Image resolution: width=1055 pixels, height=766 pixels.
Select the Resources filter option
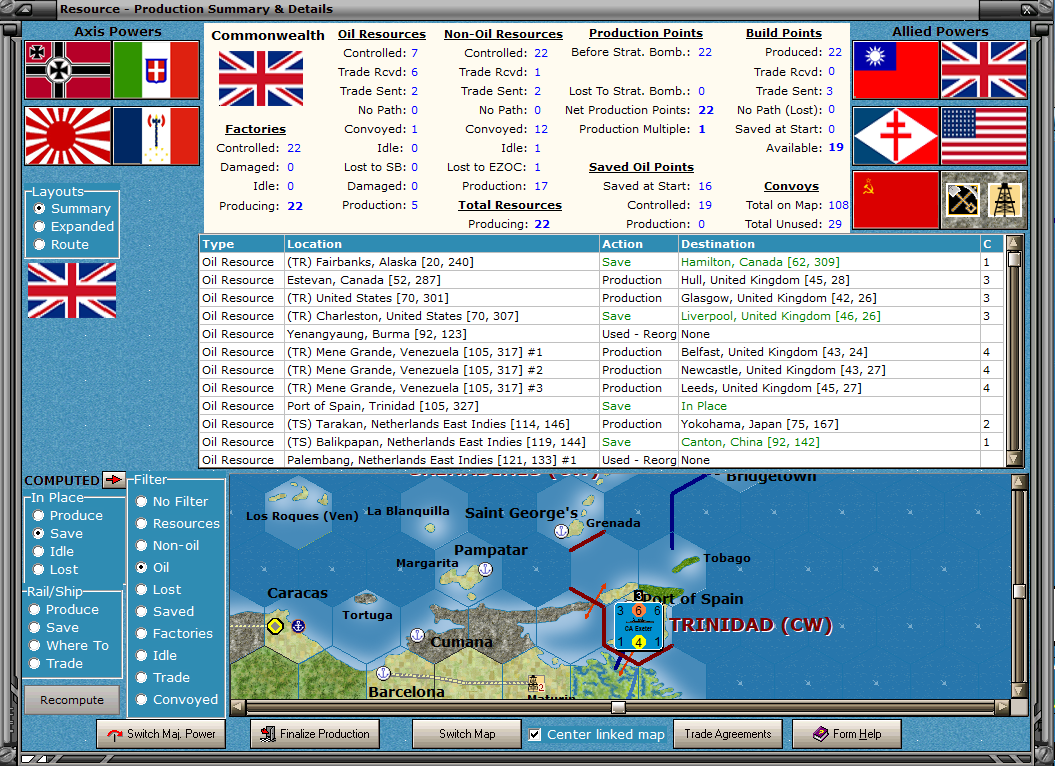pos(178,524)
